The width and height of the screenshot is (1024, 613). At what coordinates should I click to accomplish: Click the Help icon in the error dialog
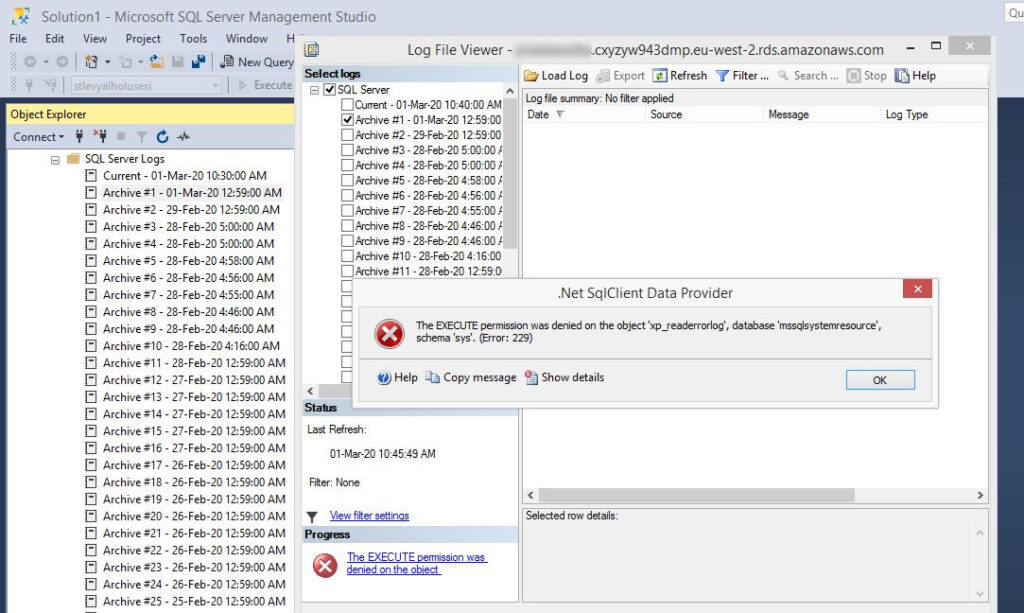pos(384,377)
